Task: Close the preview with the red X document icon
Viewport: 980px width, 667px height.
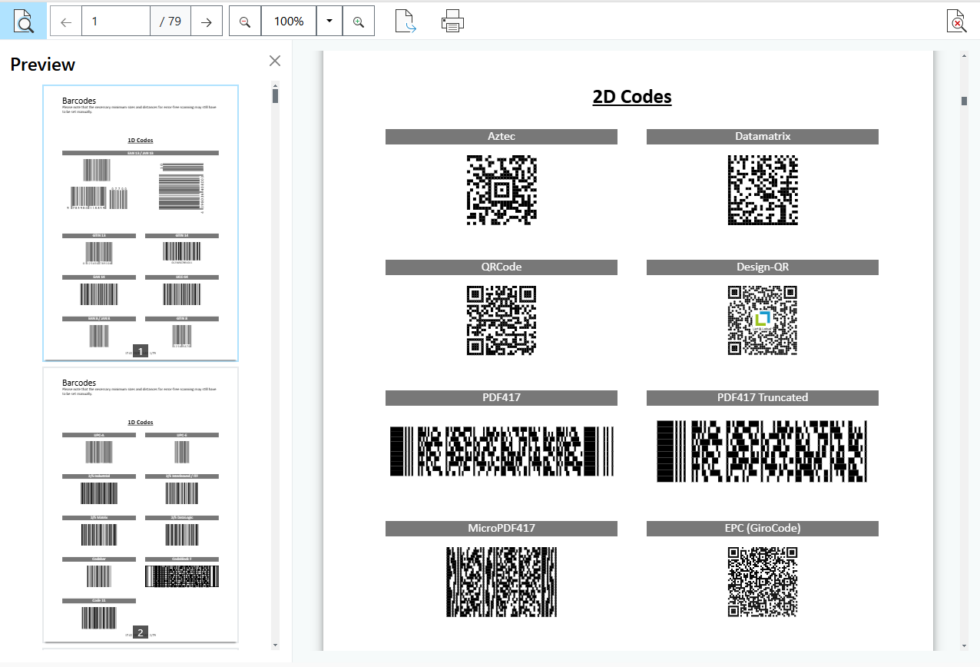Action: [956, 21]
